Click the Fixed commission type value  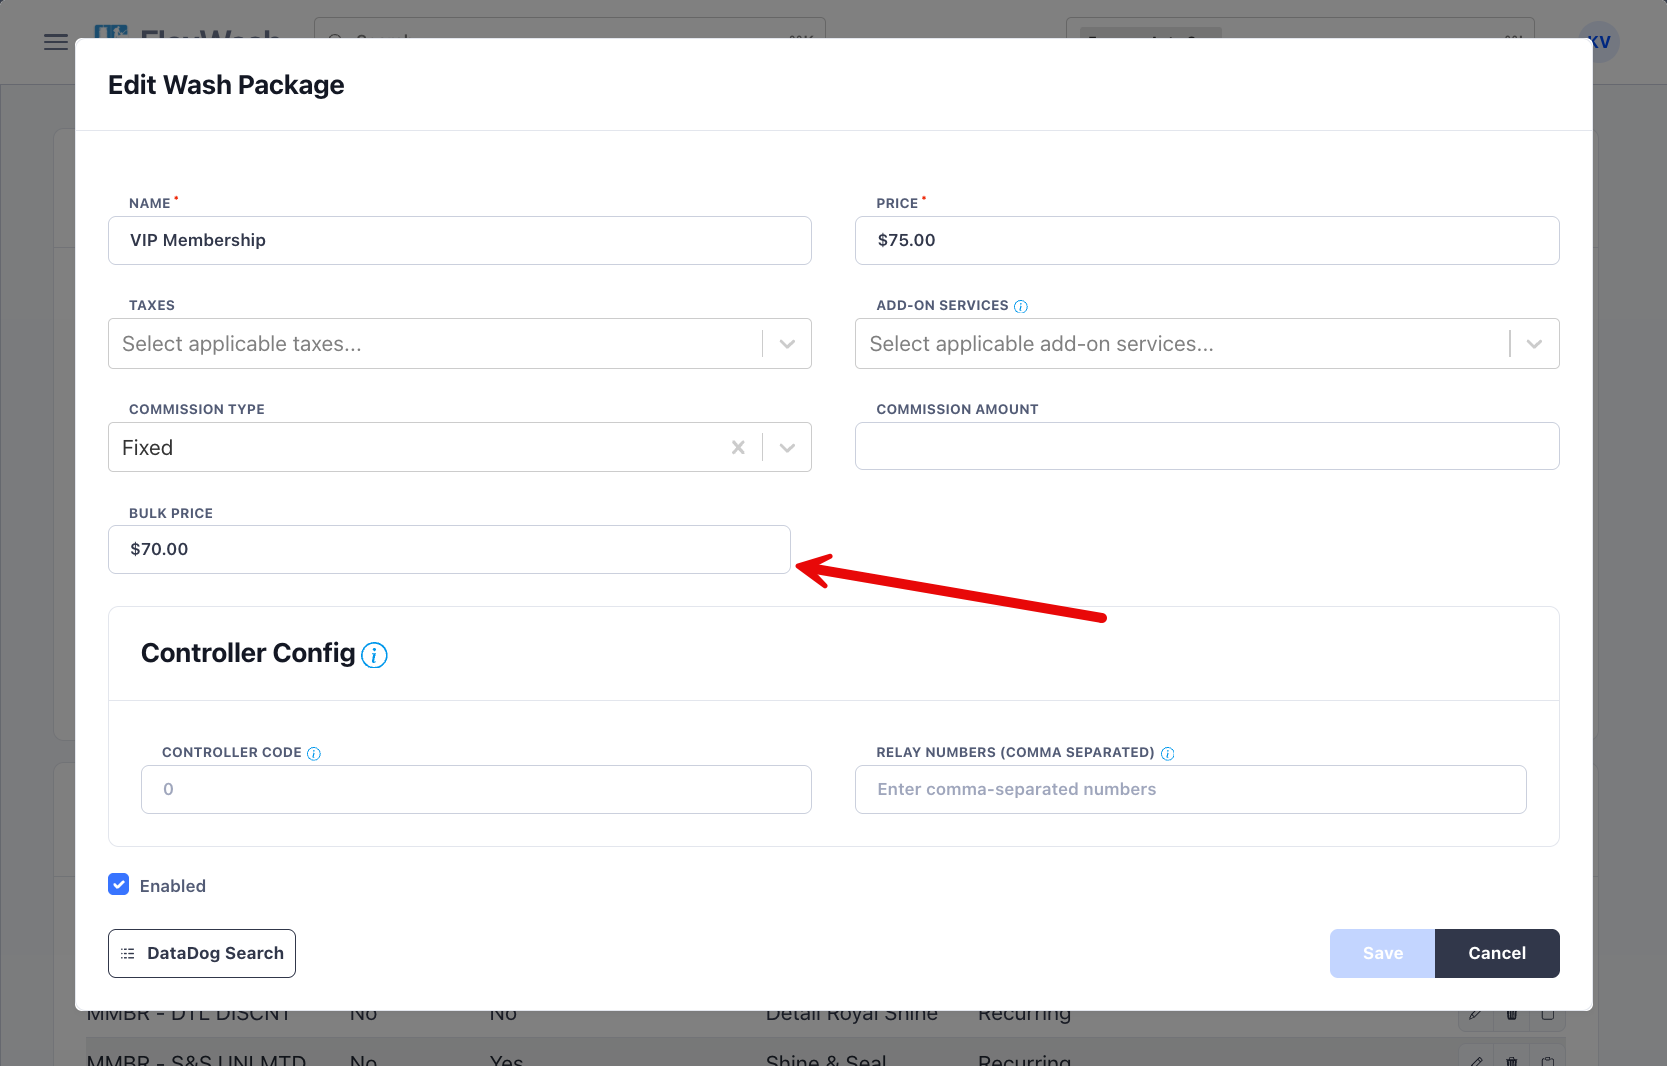[x=148, y=448]
